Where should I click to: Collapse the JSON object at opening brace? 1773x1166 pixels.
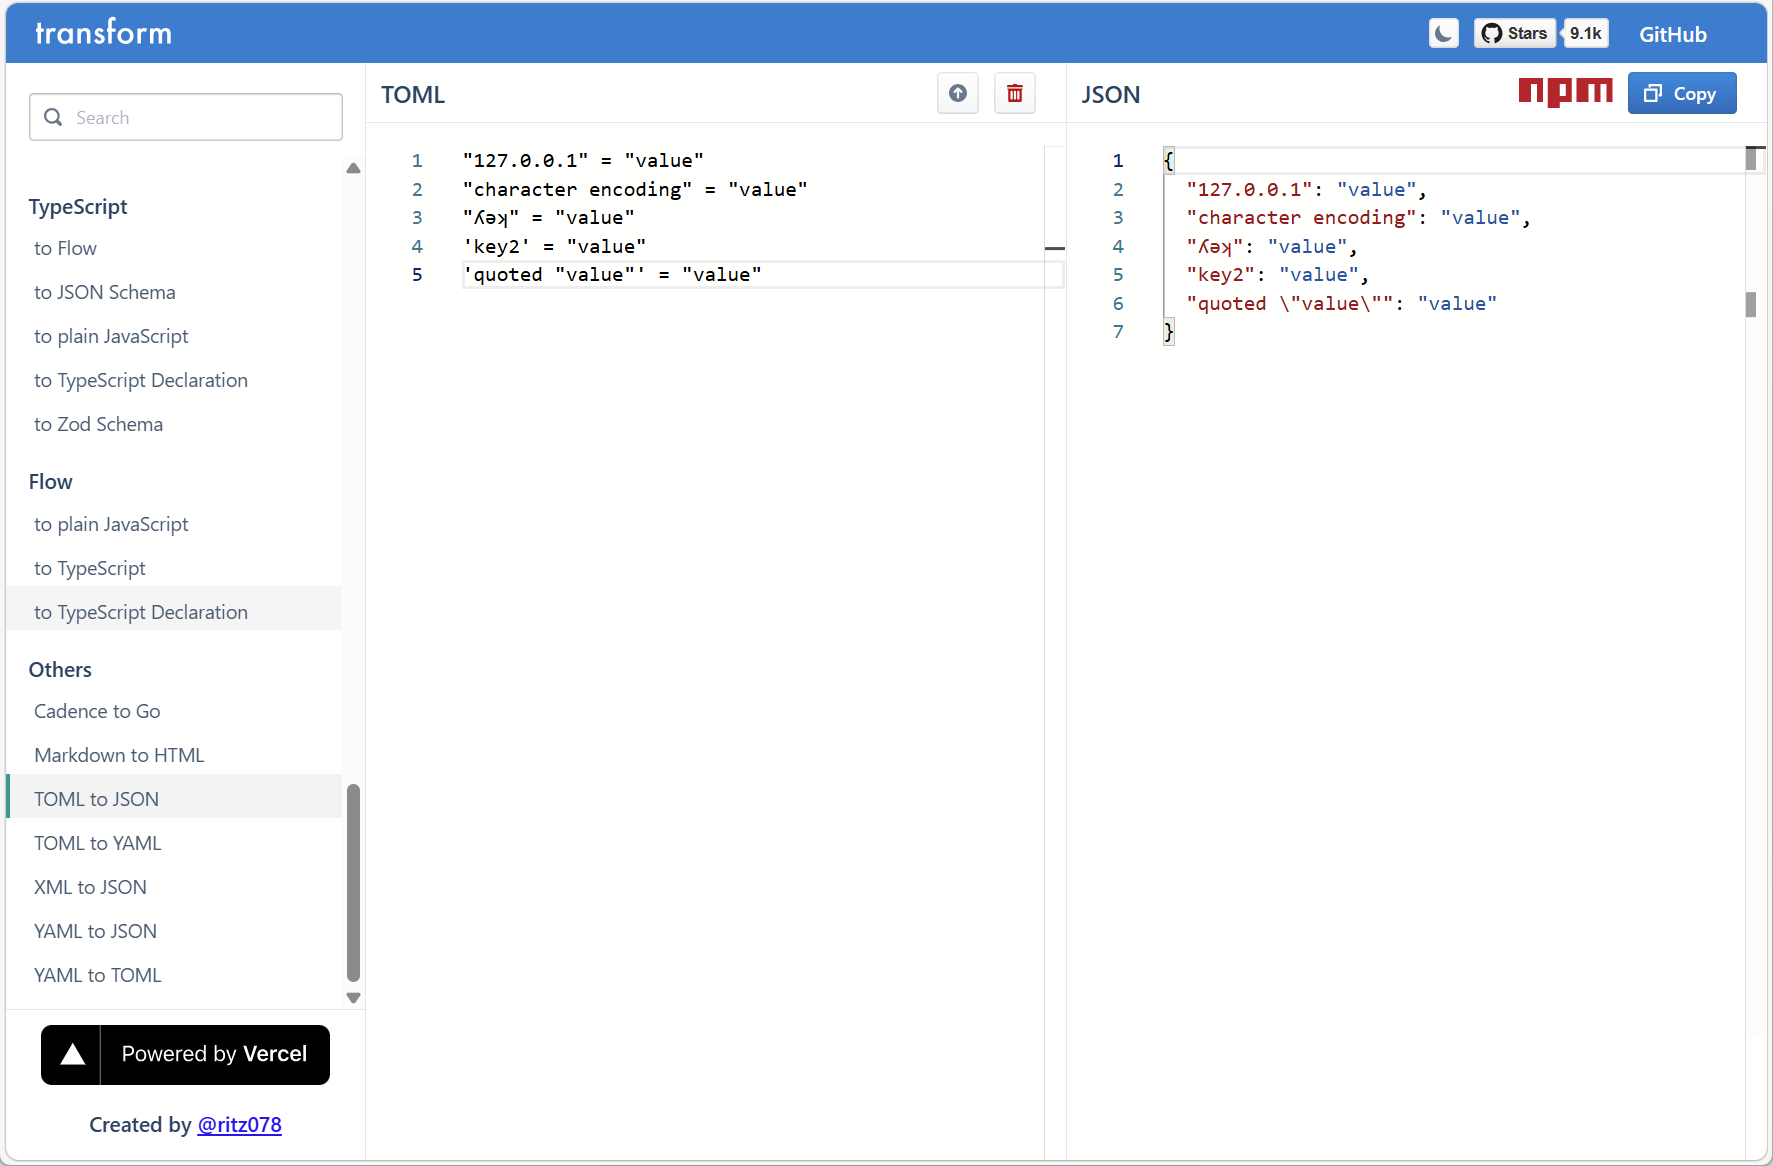[x=1168, y=161]
